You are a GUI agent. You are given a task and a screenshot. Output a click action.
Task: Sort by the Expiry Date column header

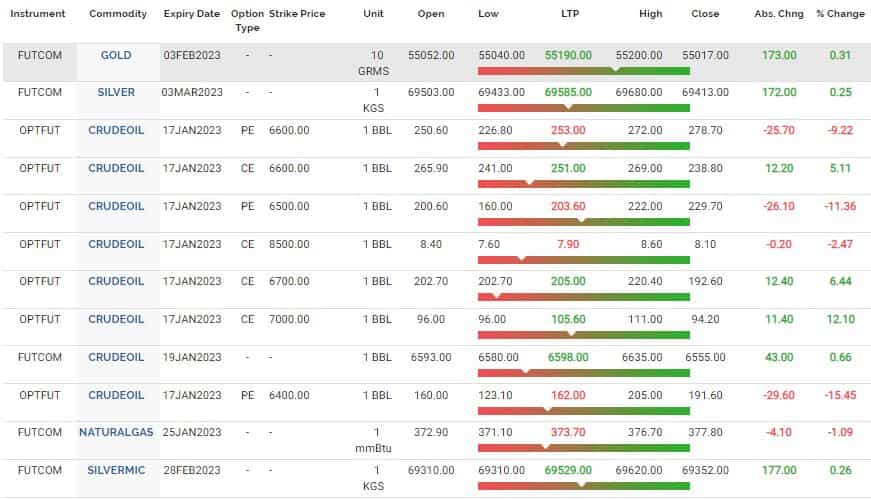[x=192, y=13]
